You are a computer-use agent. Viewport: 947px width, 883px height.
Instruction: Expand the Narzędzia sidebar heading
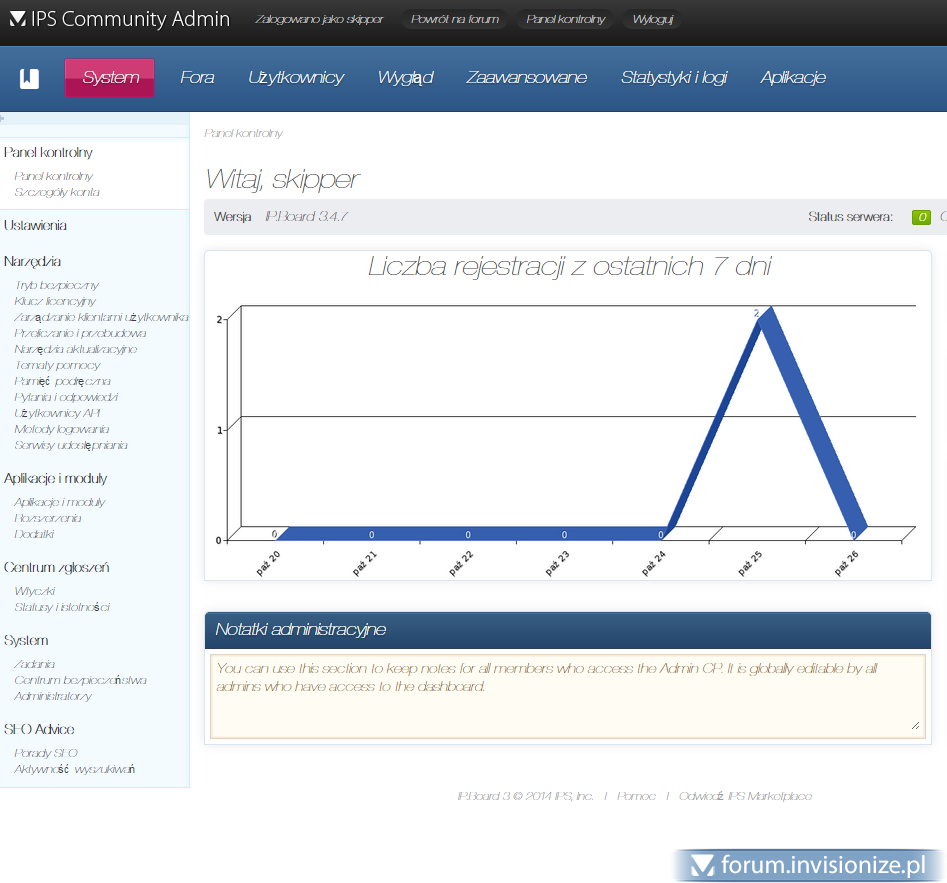32,262
